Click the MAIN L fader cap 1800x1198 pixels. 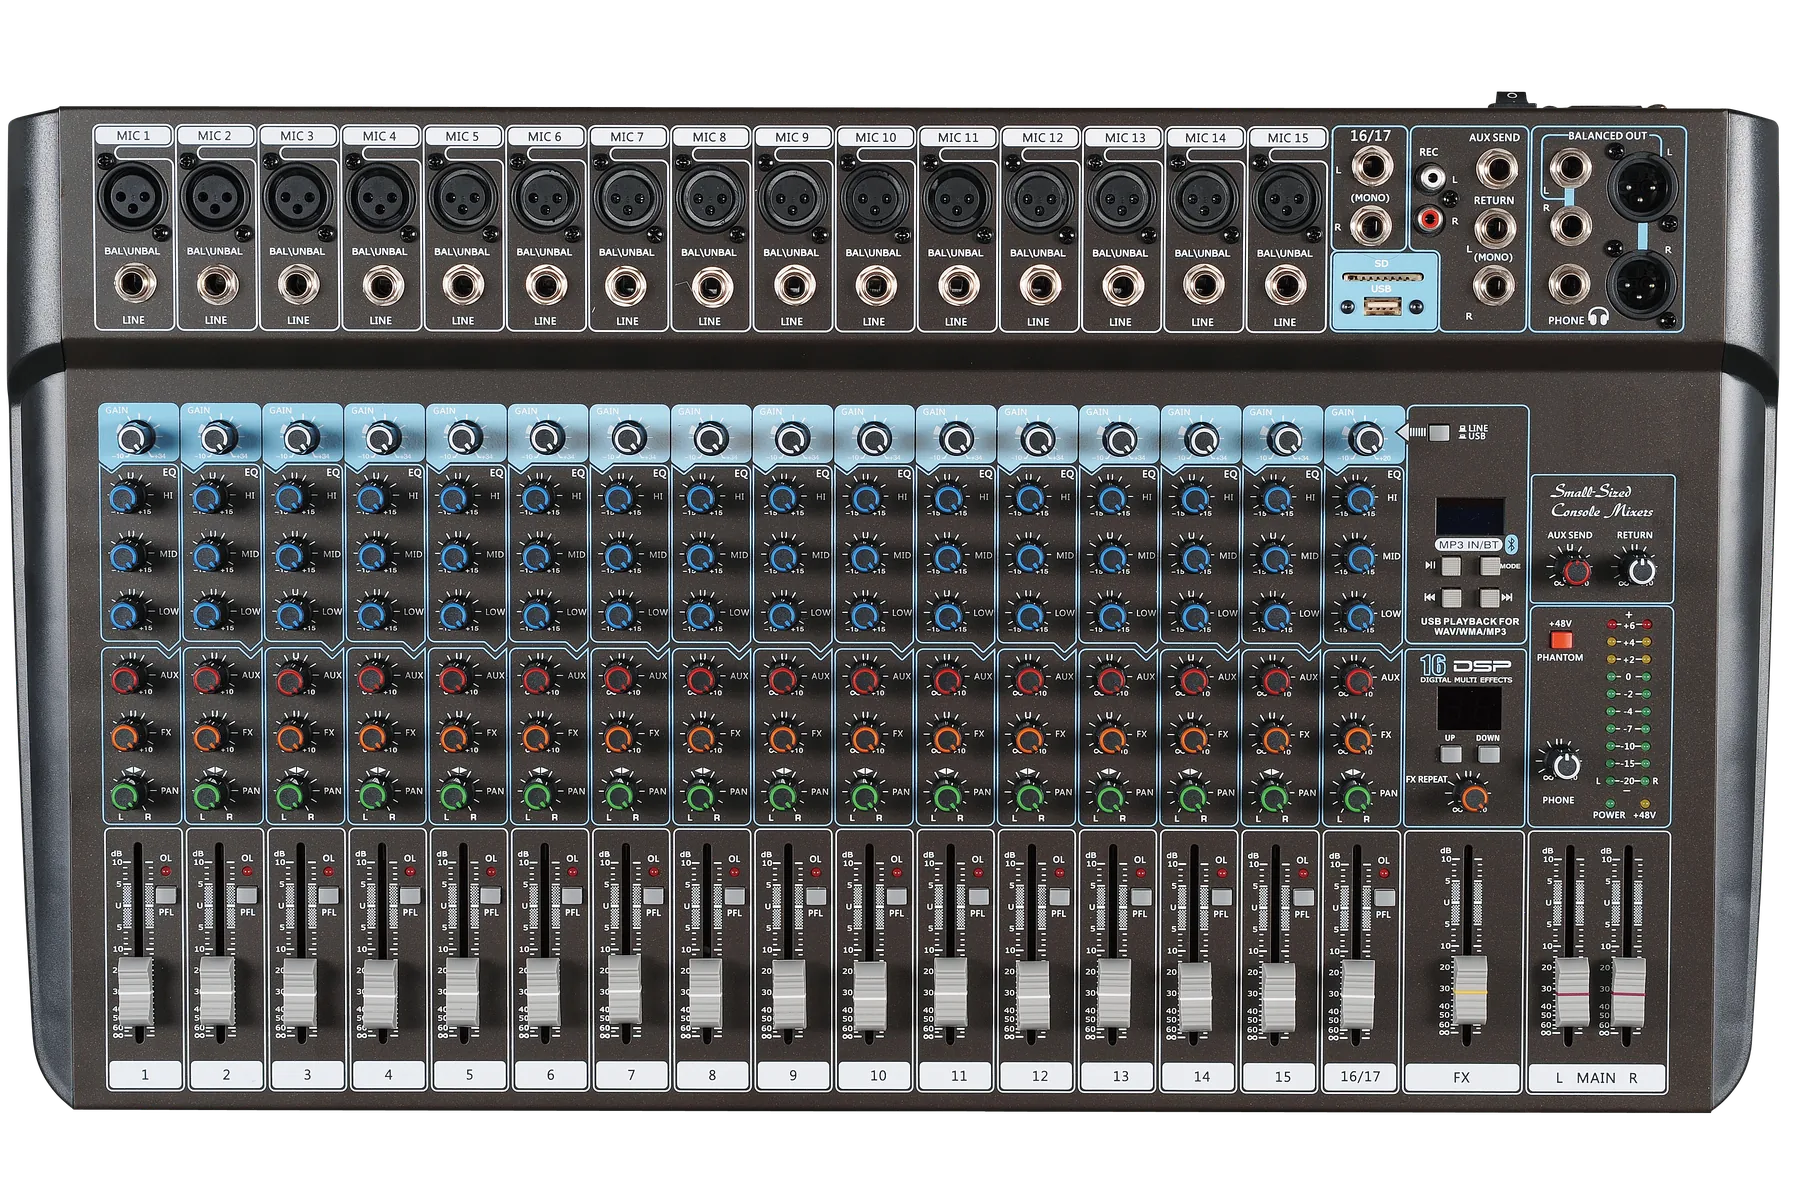point(1571,992)
